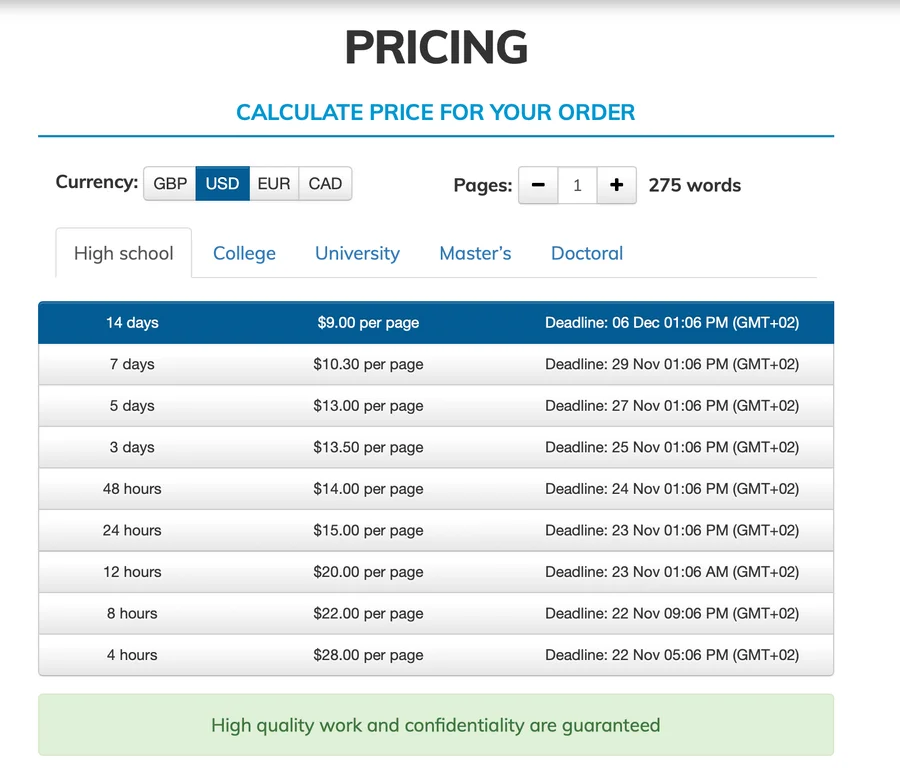
Task: Show the Doctoral pricing tab
Action: tap(587, 253)
